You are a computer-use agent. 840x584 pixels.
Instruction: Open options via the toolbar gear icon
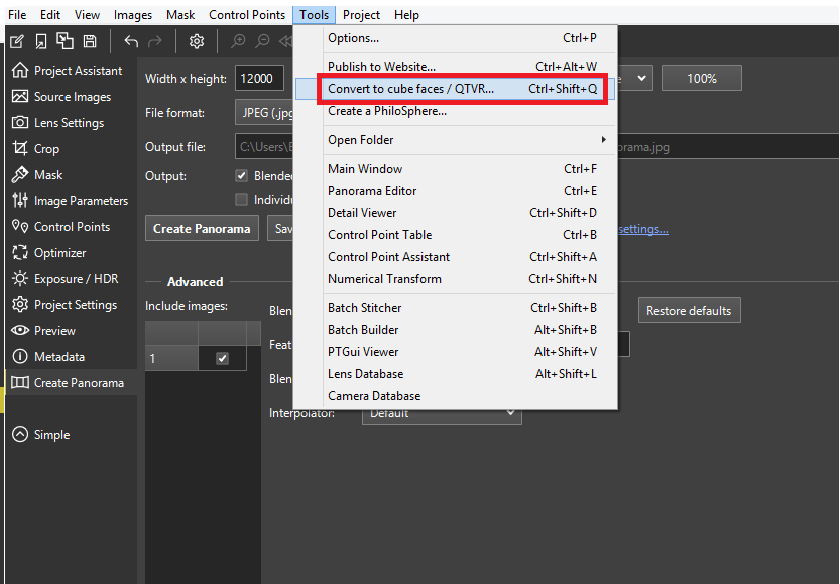click(x=197, y=41)
